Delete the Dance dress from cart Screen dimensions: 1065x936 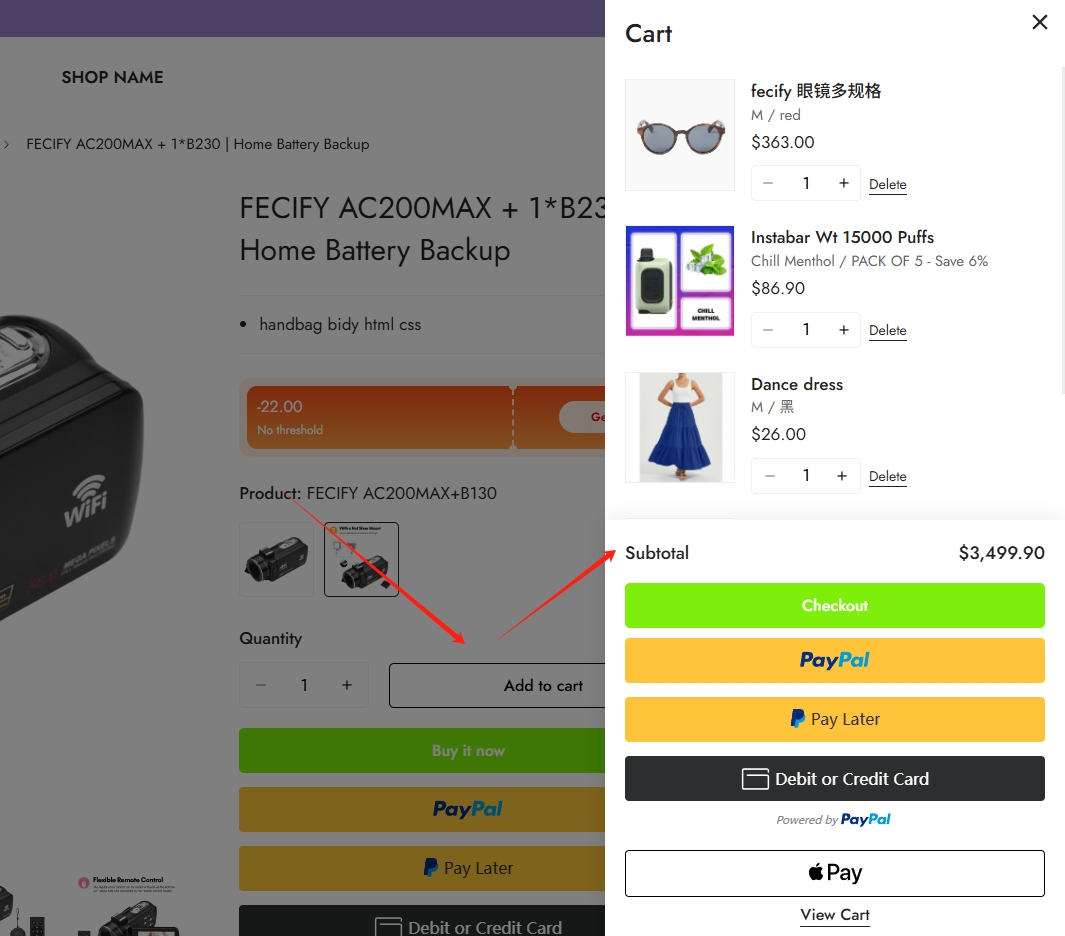[888, 477]
